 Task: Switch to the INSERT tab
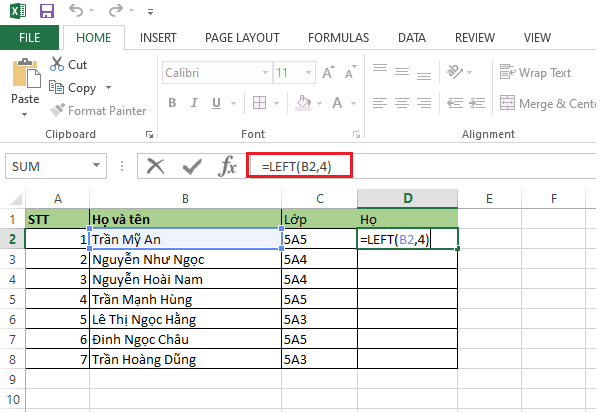158,37
